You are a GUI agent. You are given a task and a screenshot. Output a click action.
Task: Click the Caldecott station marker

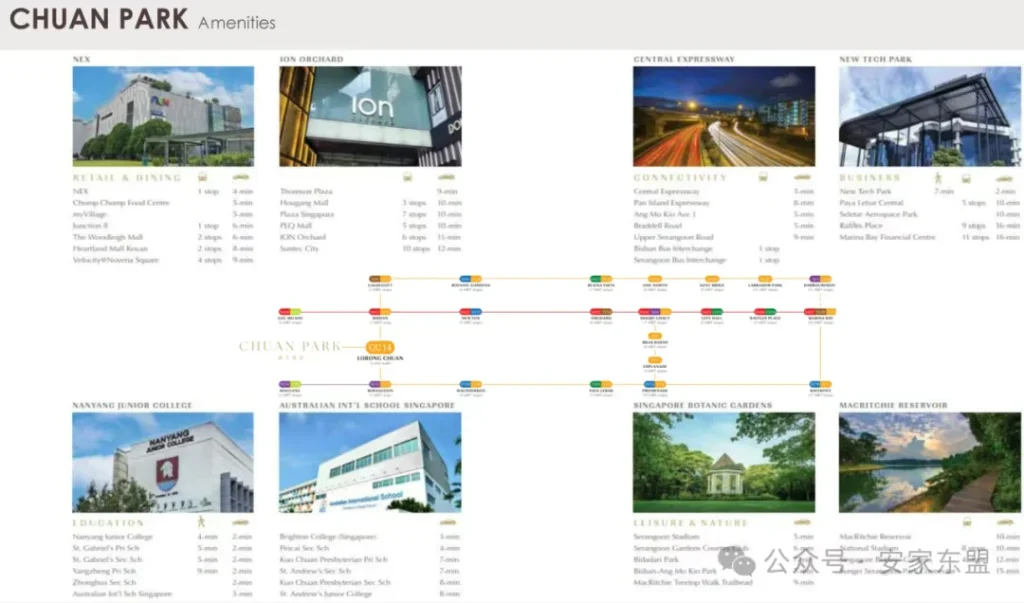point(380,279)
